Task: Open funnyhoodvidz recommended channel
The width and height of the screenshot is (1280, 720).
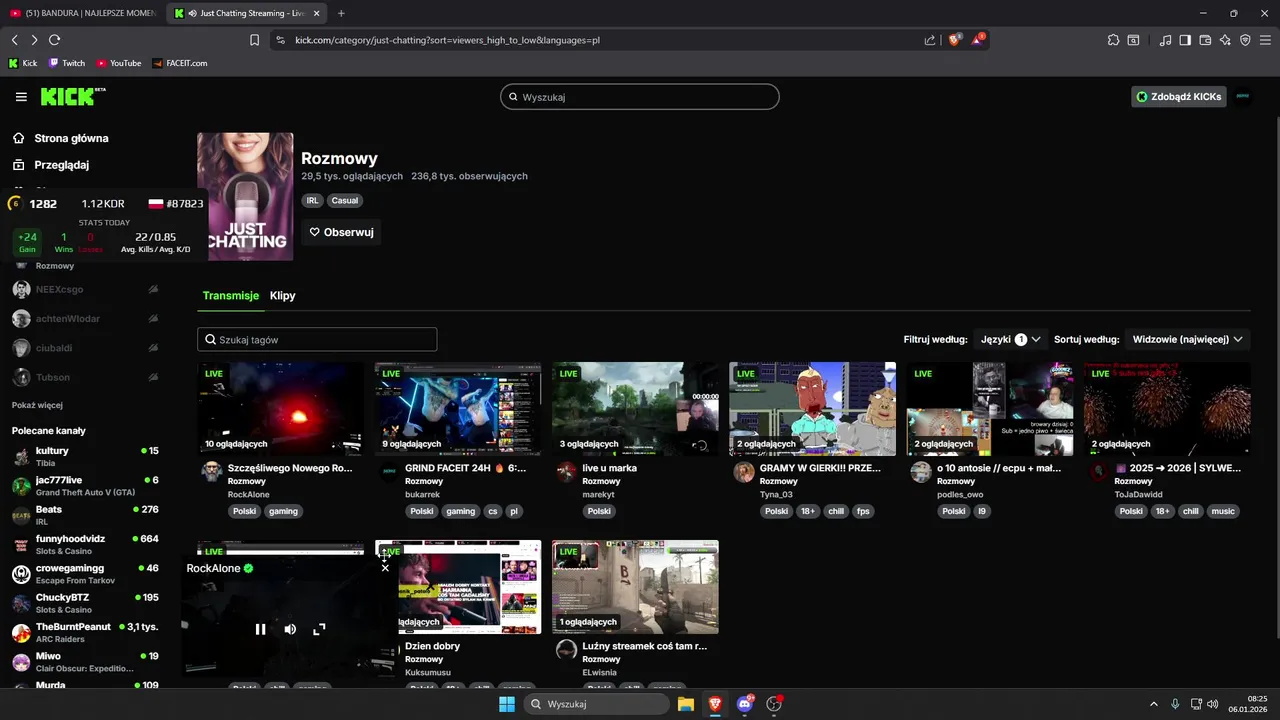Action: tap(85, 544)
